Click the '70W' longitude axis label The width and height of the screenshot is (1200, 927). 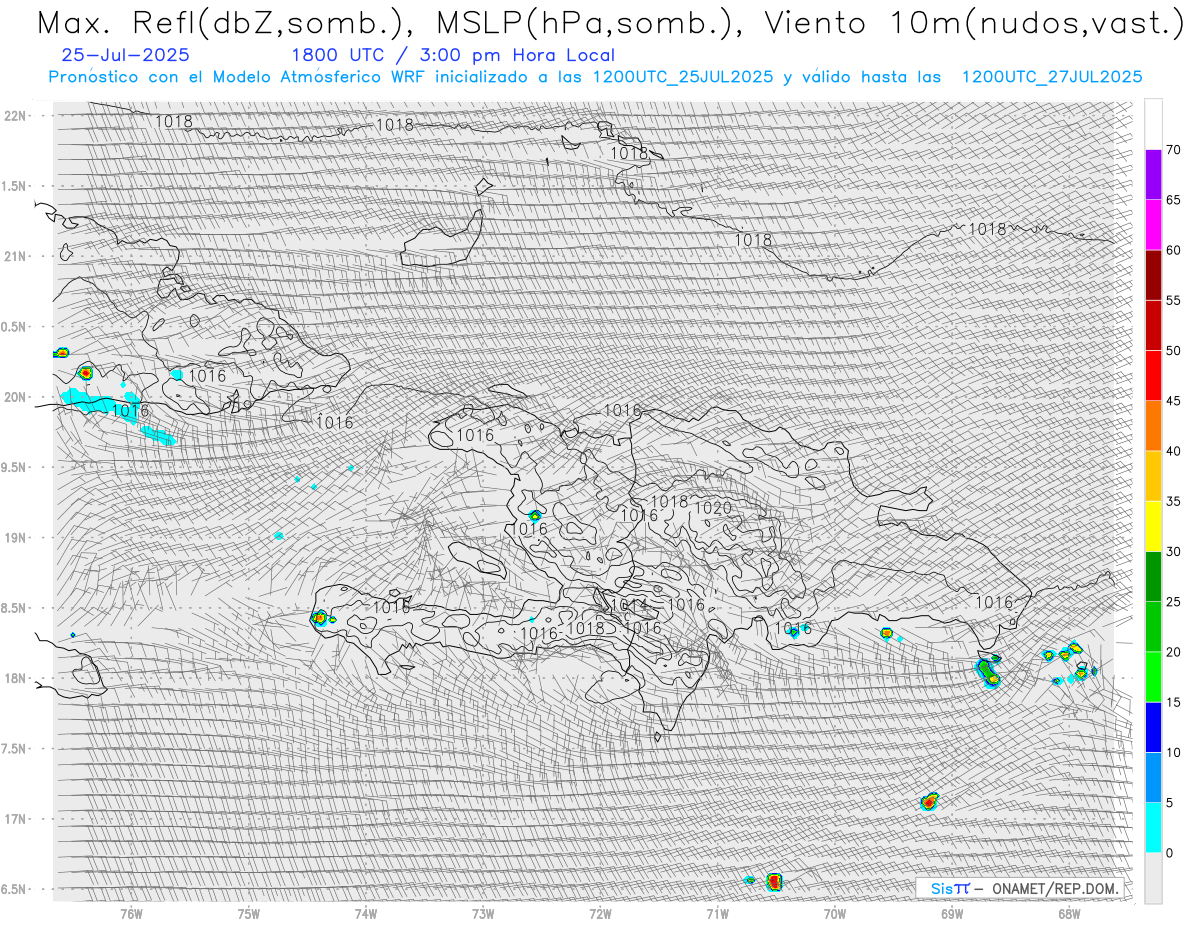pyautogui.click(x=835, y=914)
